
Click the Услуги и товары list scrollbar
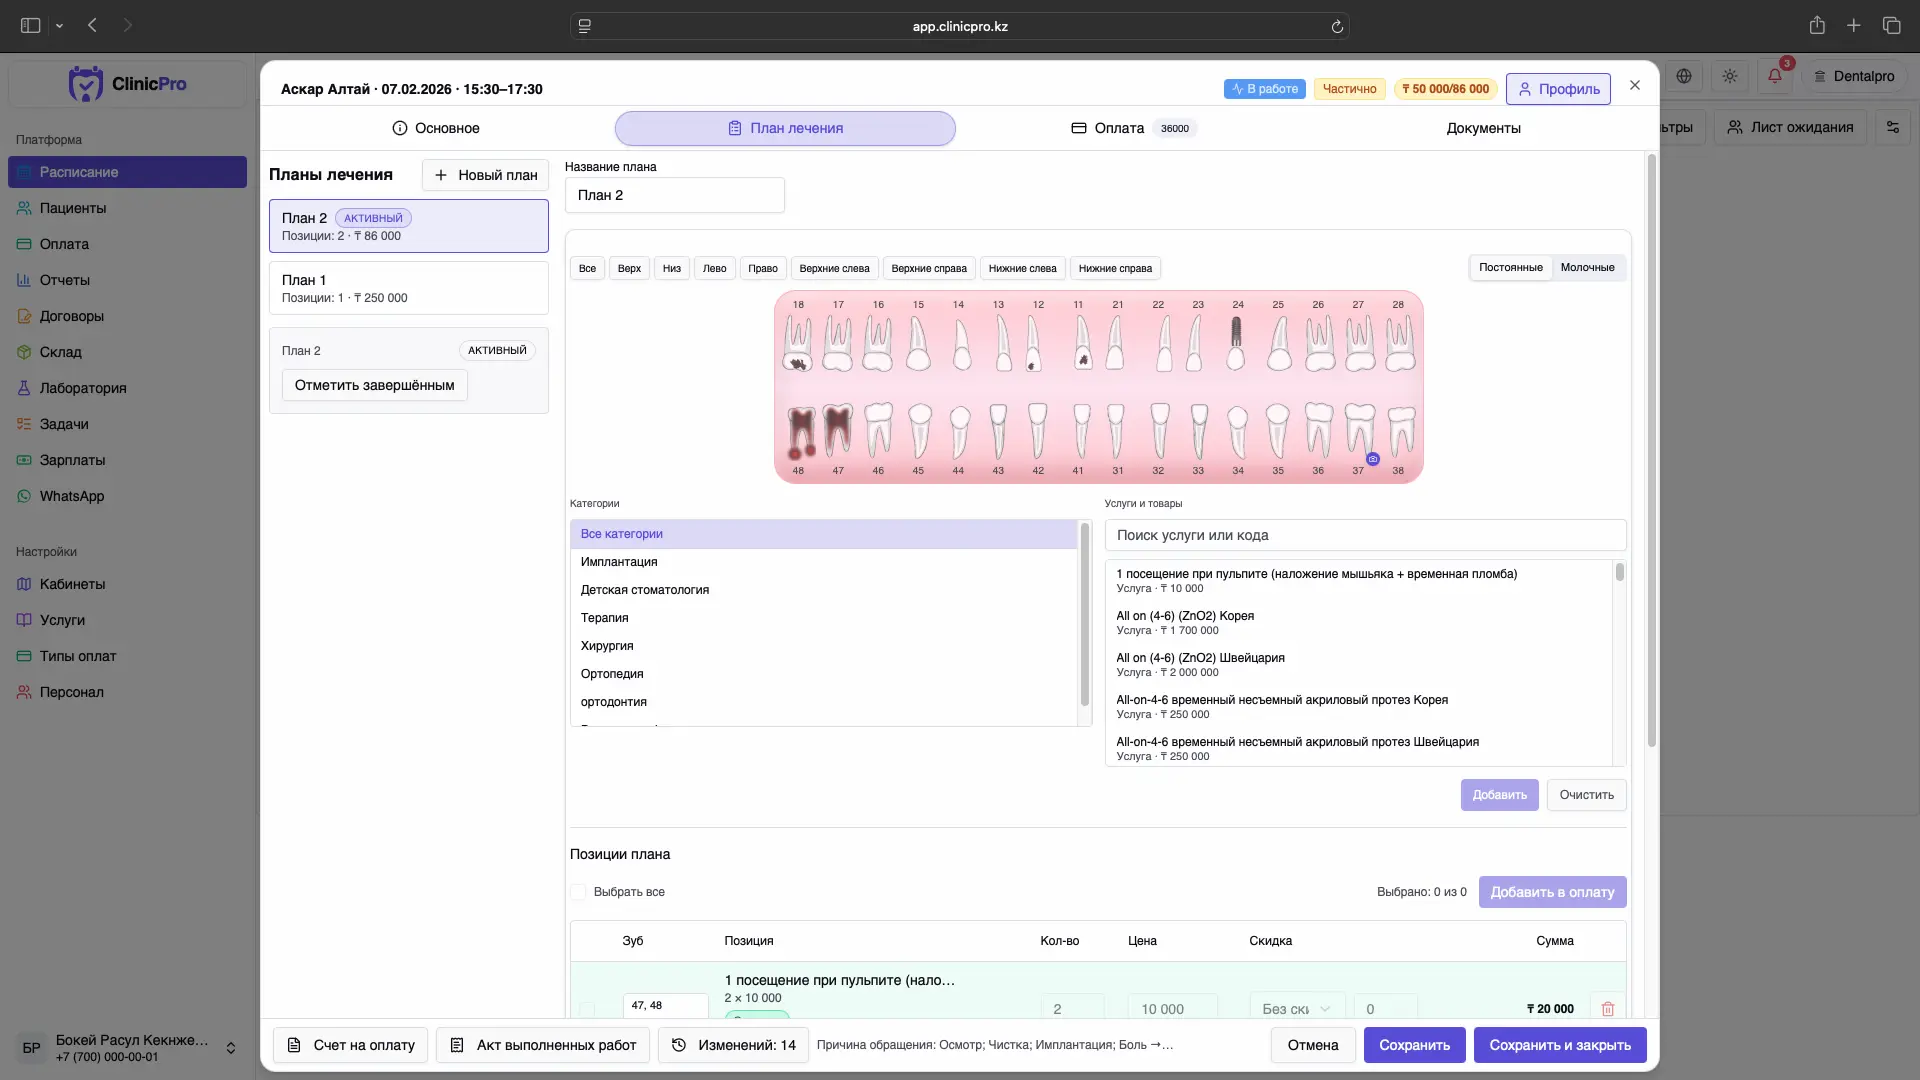pyautogui.click(x=1619, y=572)
